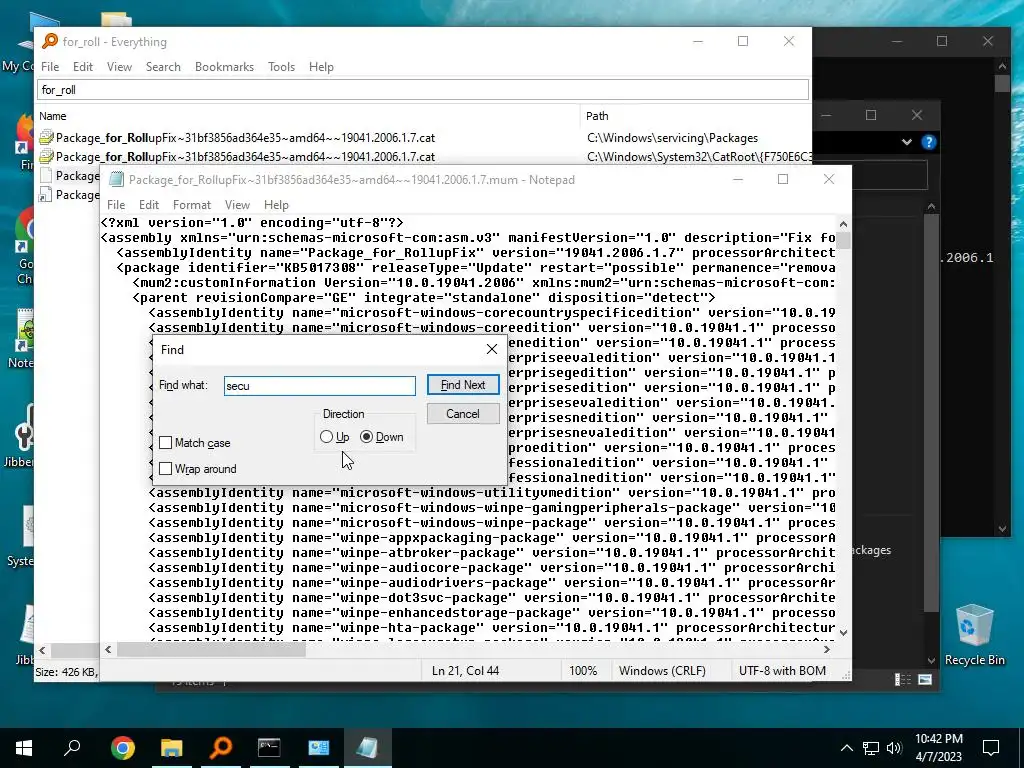
Task: Select first .cat file in servicing\Packages
Action: [x=245, y=138]
